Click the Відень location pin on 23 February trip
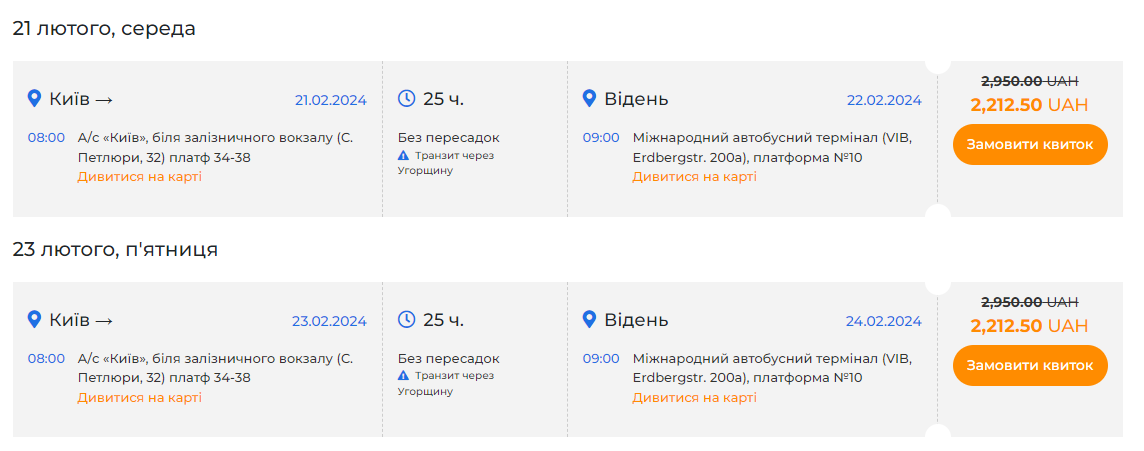This screenshot has height=451, width=1144. click(x=590, y=320)
